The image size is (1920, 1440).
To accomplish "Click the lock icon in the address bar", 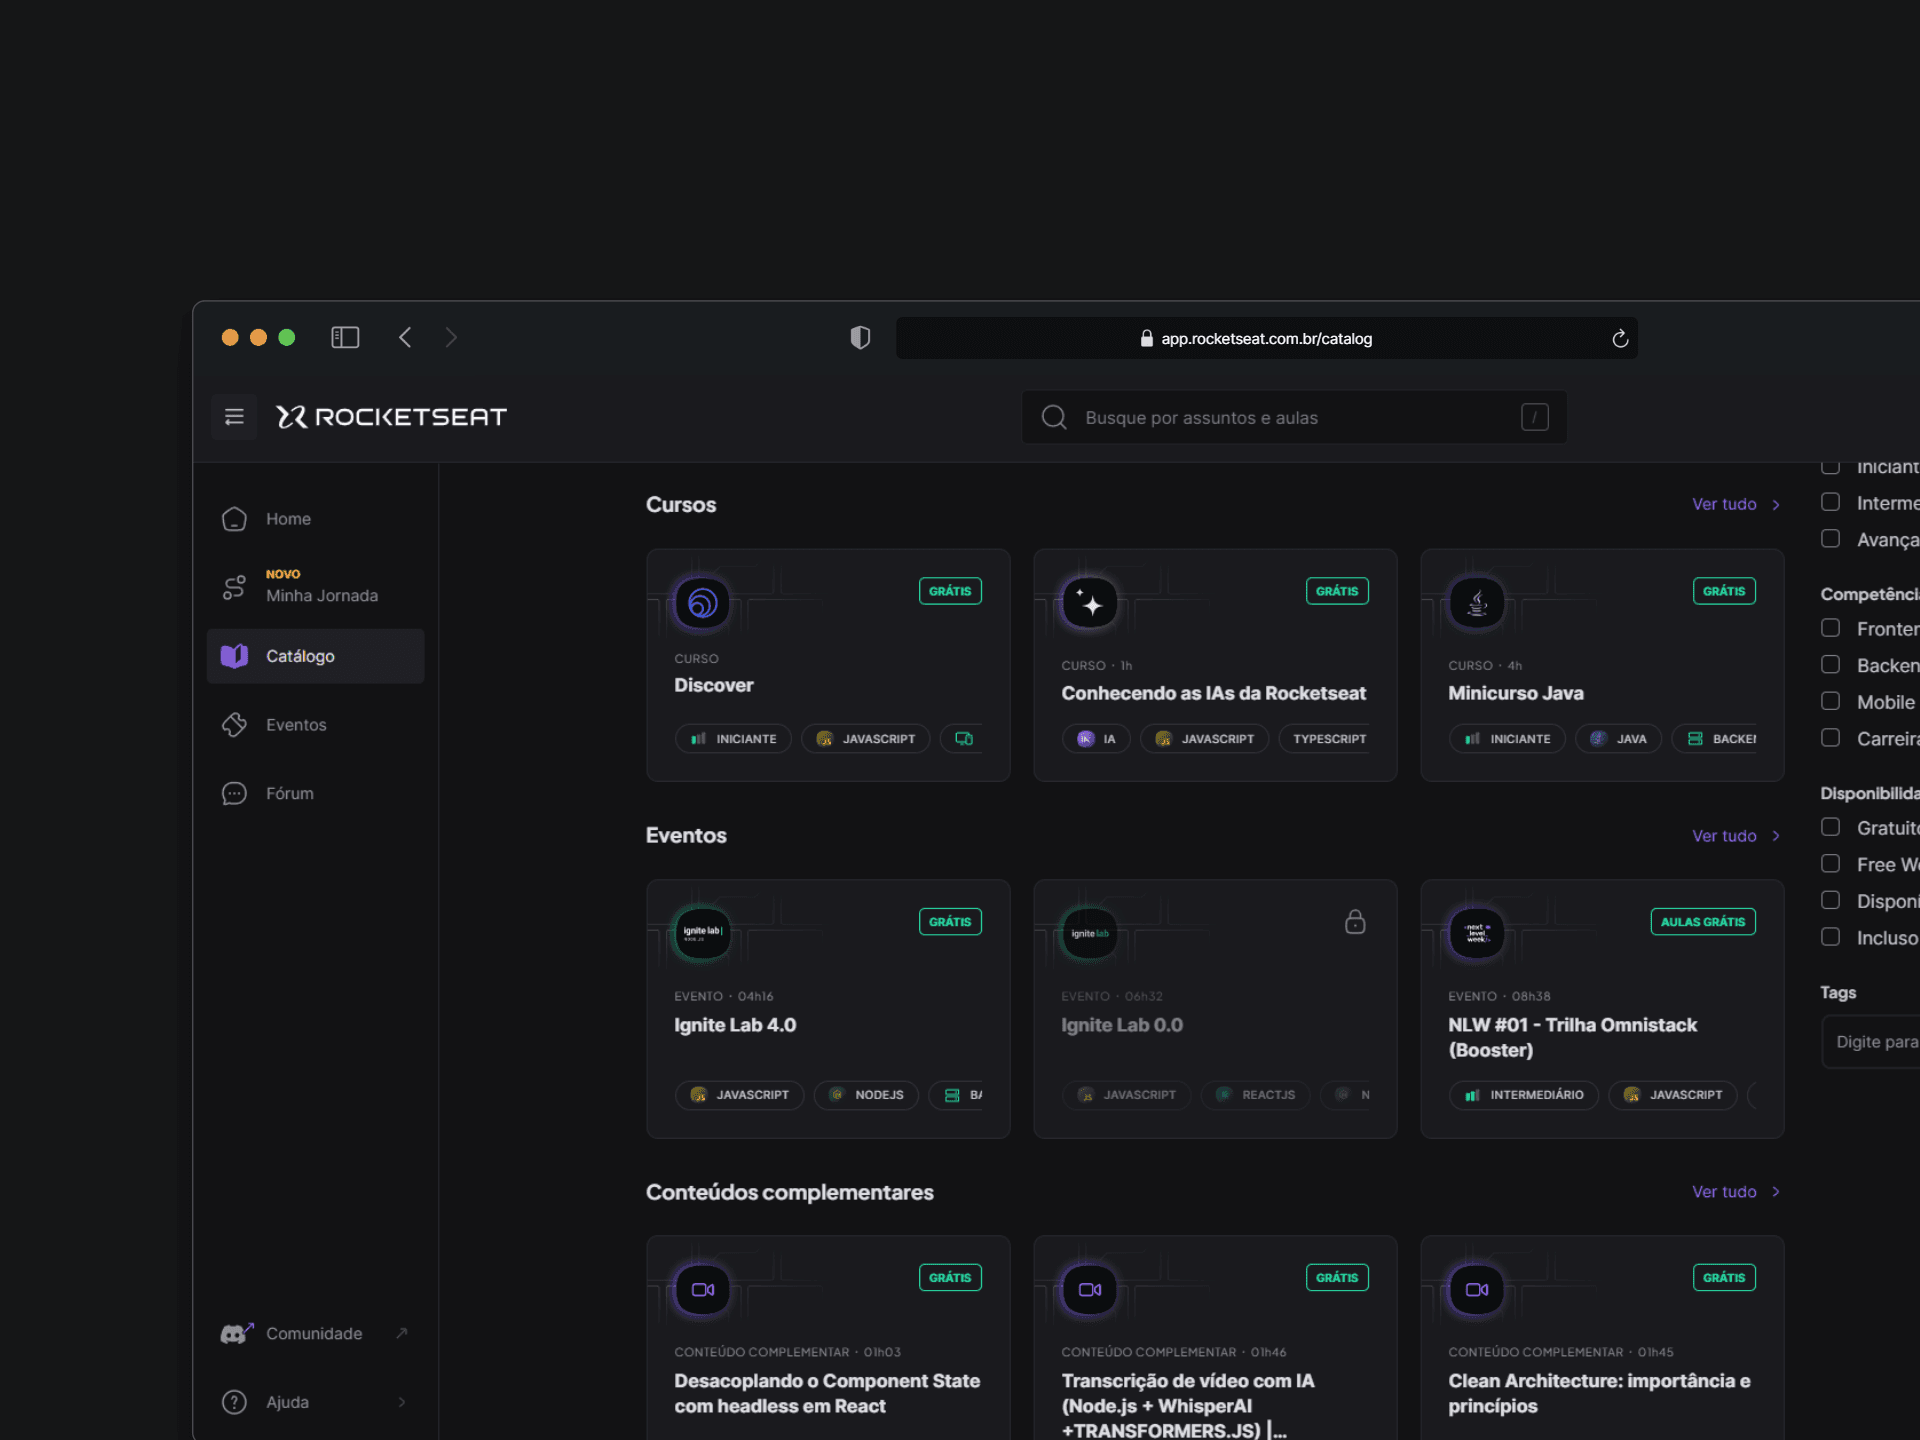I will 1146,339.
